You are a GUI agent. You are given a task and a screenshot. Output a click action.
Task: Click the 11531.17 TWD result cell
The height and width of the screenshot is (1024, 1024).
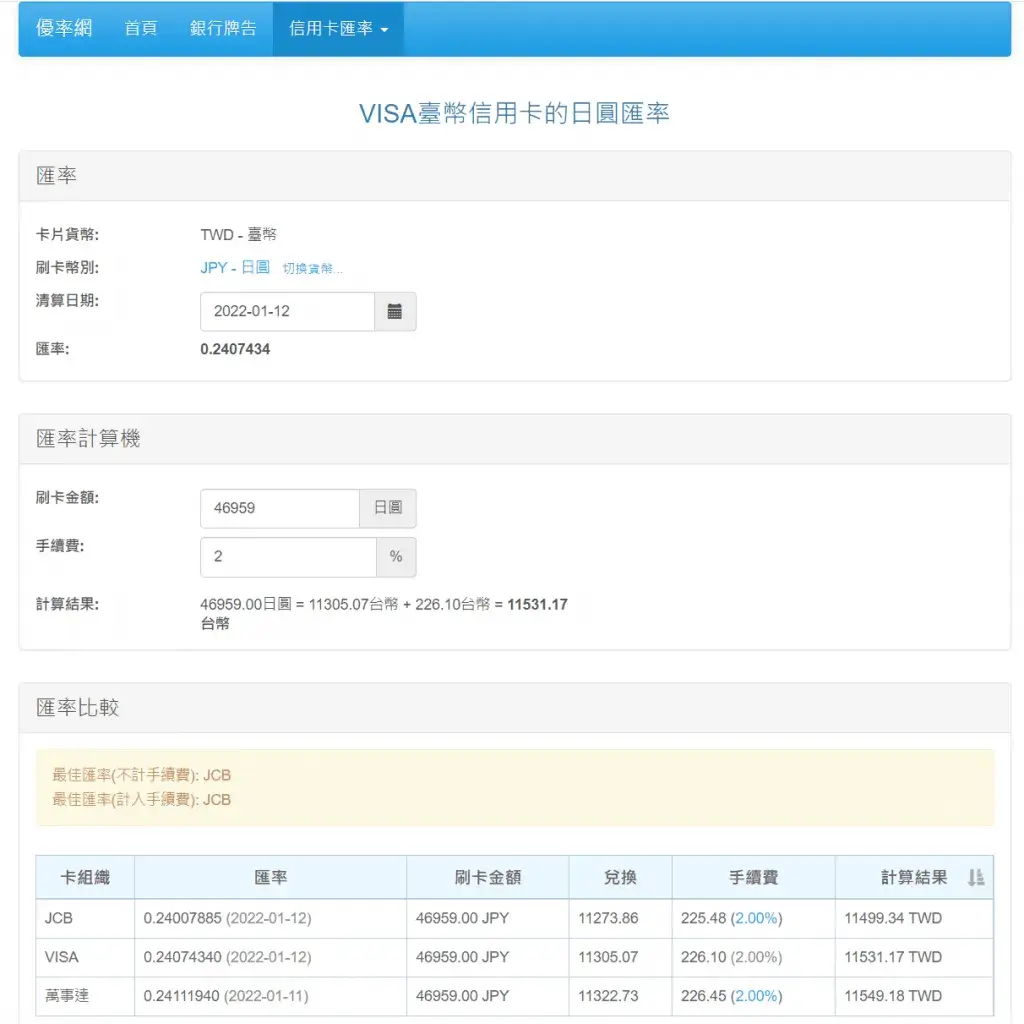[x=914, y=957]
